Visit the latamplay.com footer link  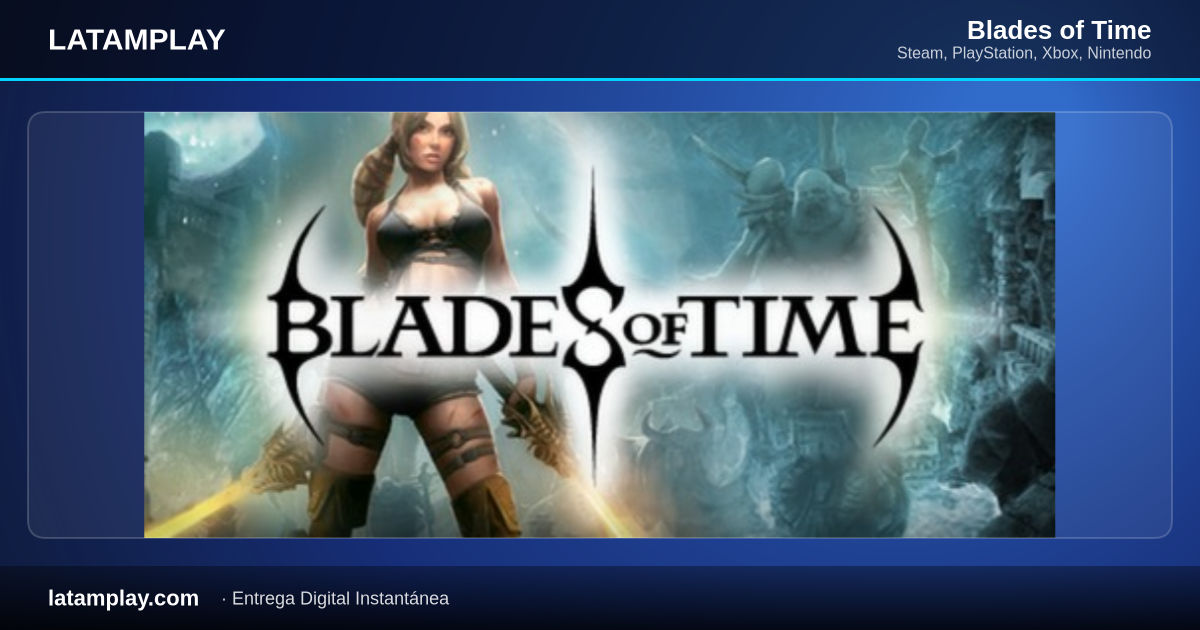(123, 598)
